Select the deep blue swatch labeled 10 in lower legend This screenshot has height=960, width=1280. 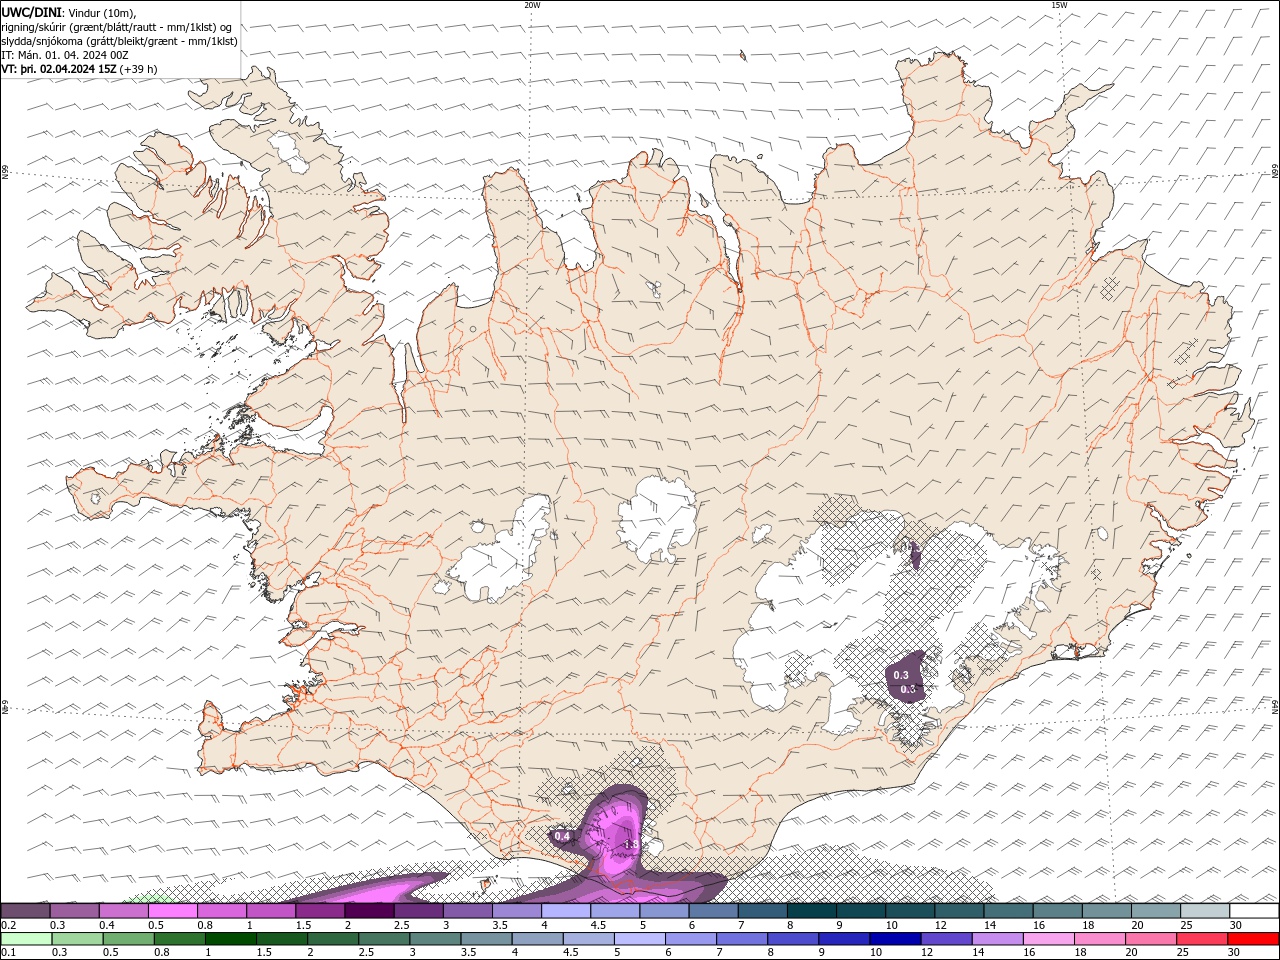point(894,939)
